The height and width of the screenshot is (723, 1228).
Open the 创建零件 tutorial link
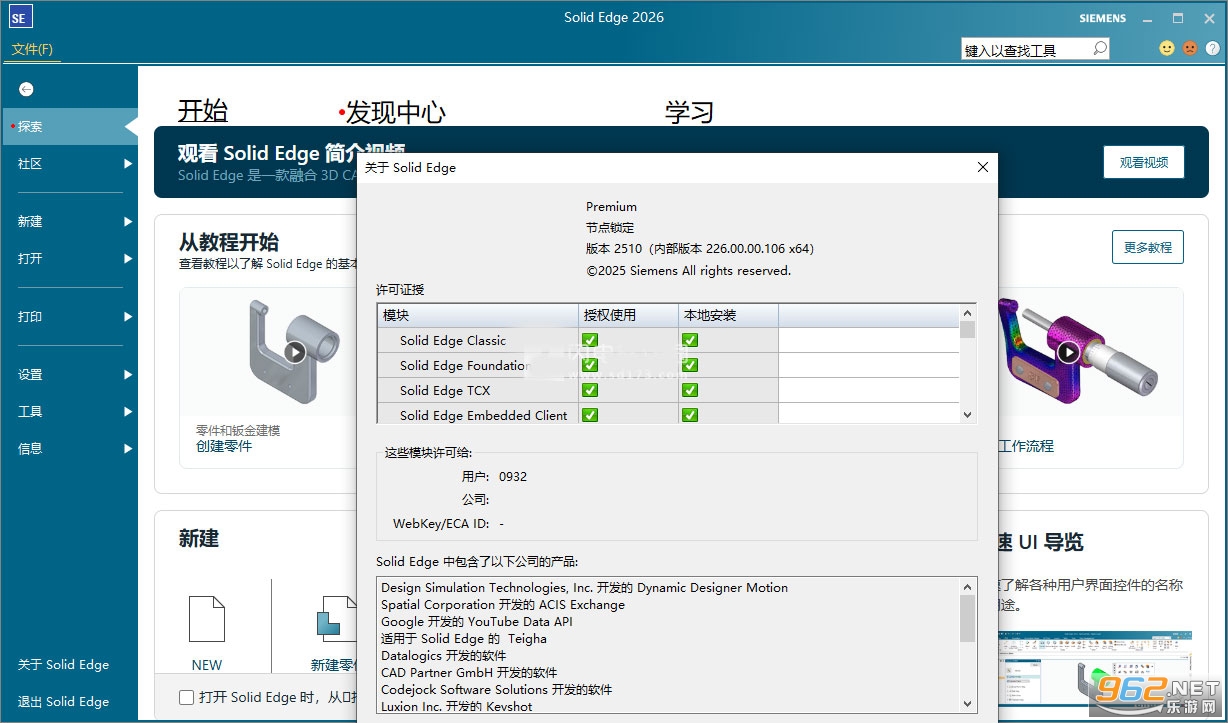pos(224,446)
